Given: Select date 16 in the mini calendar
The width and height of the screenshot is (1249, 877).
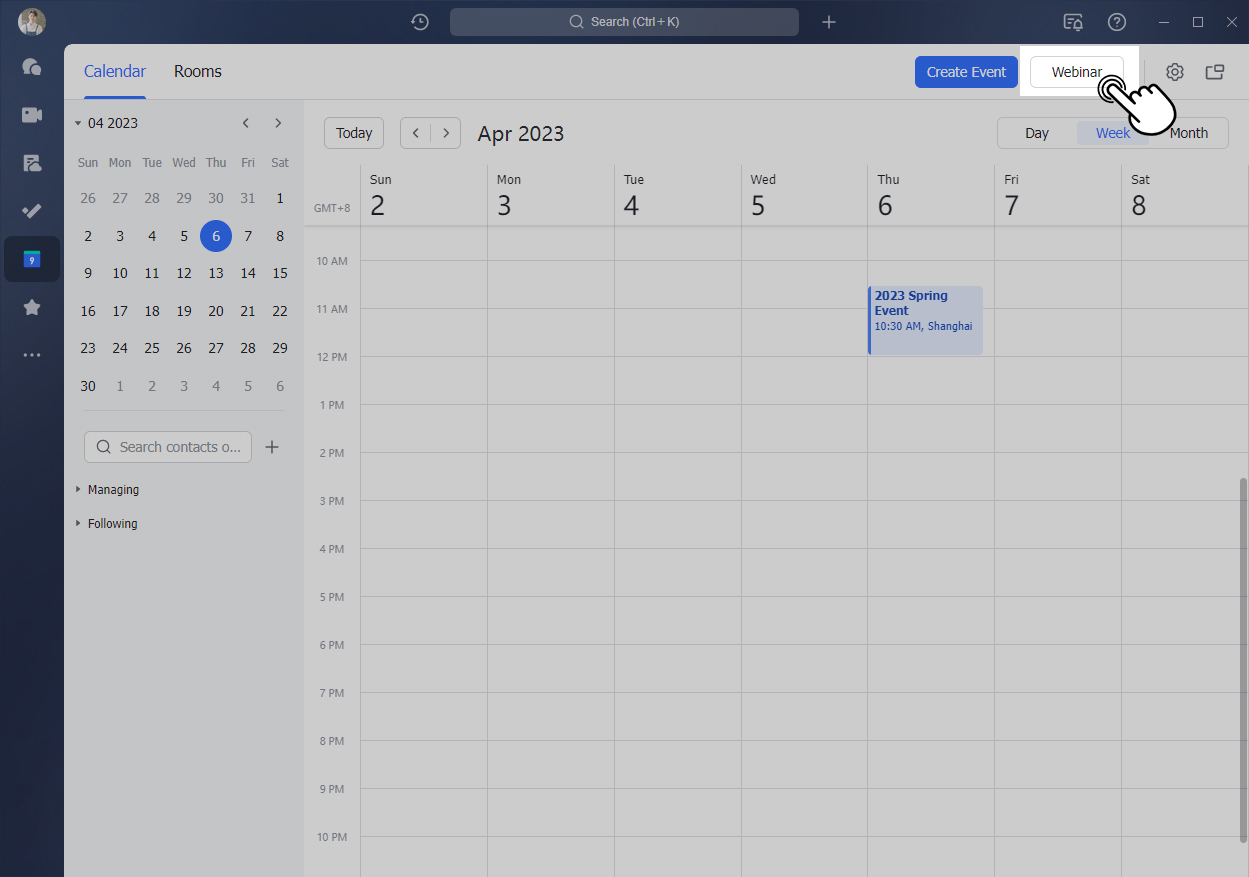Looking at the screenshot, I should [88, 311].
